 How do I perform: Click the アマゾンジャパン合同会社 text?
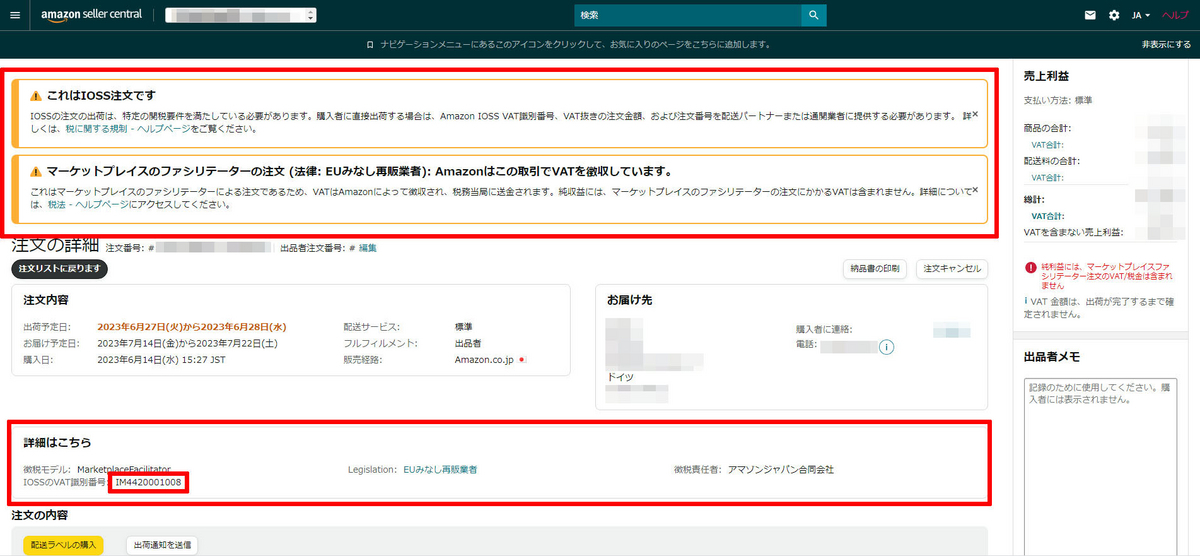[x=780, y=469]
